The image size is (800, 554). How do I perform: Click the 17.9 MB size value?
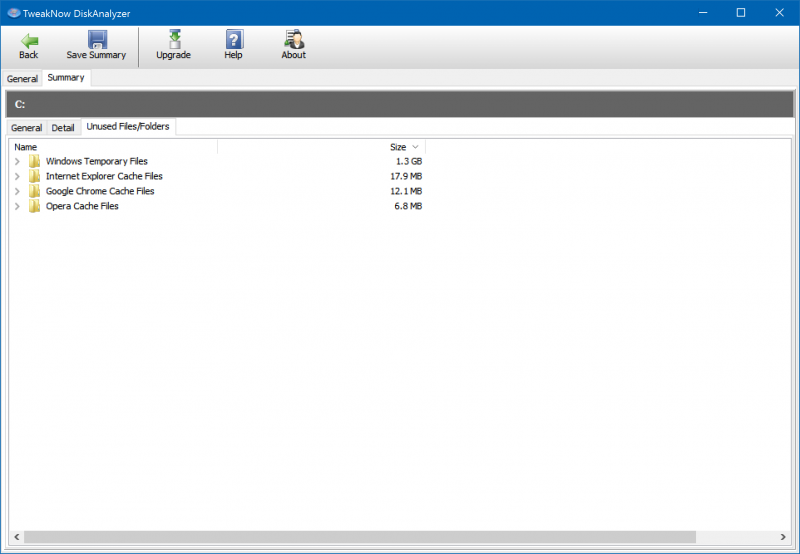point(406,176)
